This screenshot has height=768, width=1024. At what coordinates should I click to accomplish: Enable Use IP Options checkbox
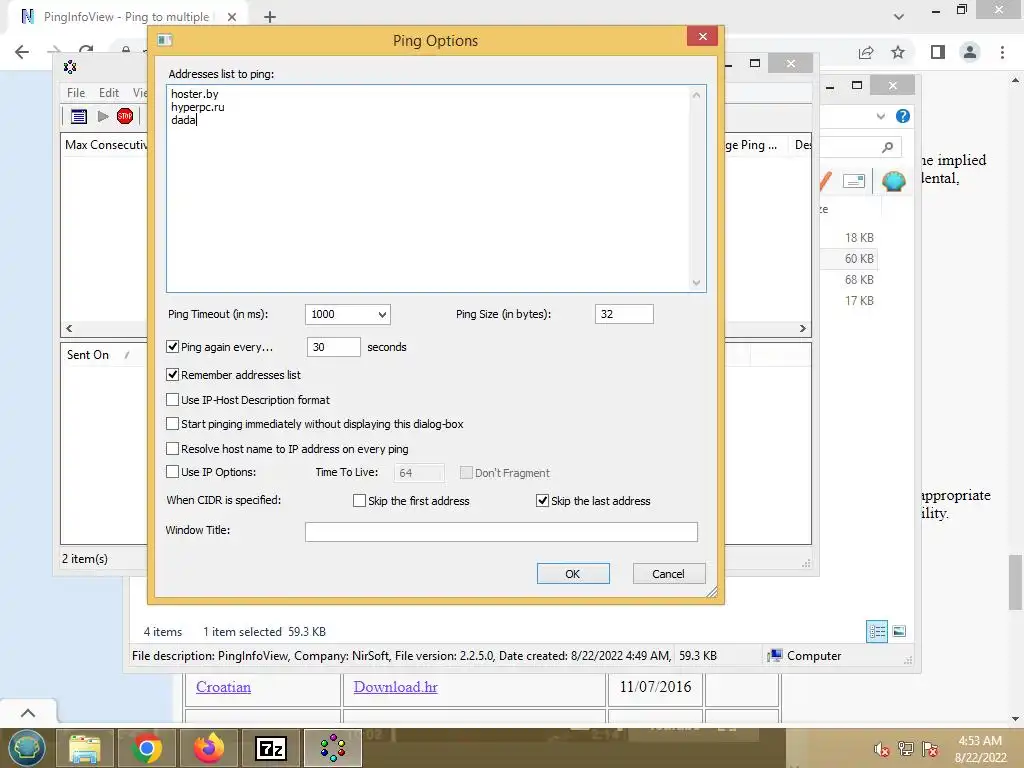coord(172,472)
